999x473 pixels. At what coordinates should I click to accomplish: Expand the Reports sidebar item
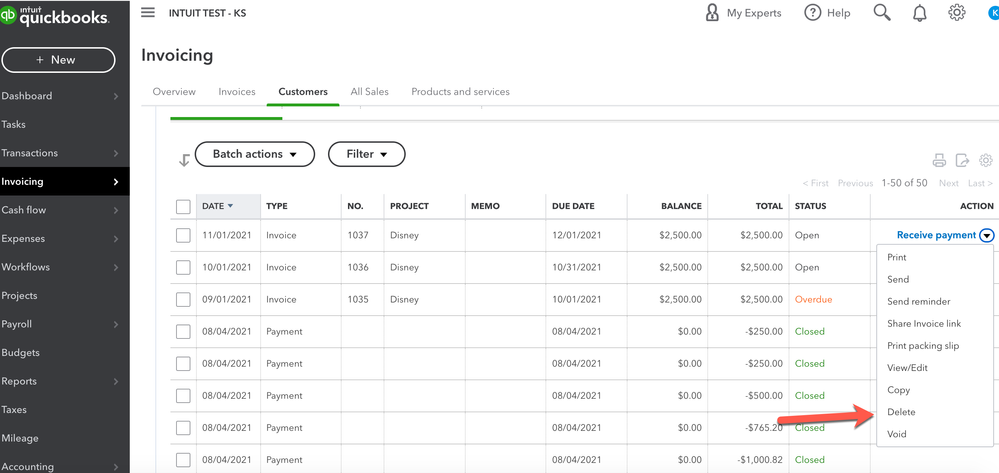click(64, 381)
